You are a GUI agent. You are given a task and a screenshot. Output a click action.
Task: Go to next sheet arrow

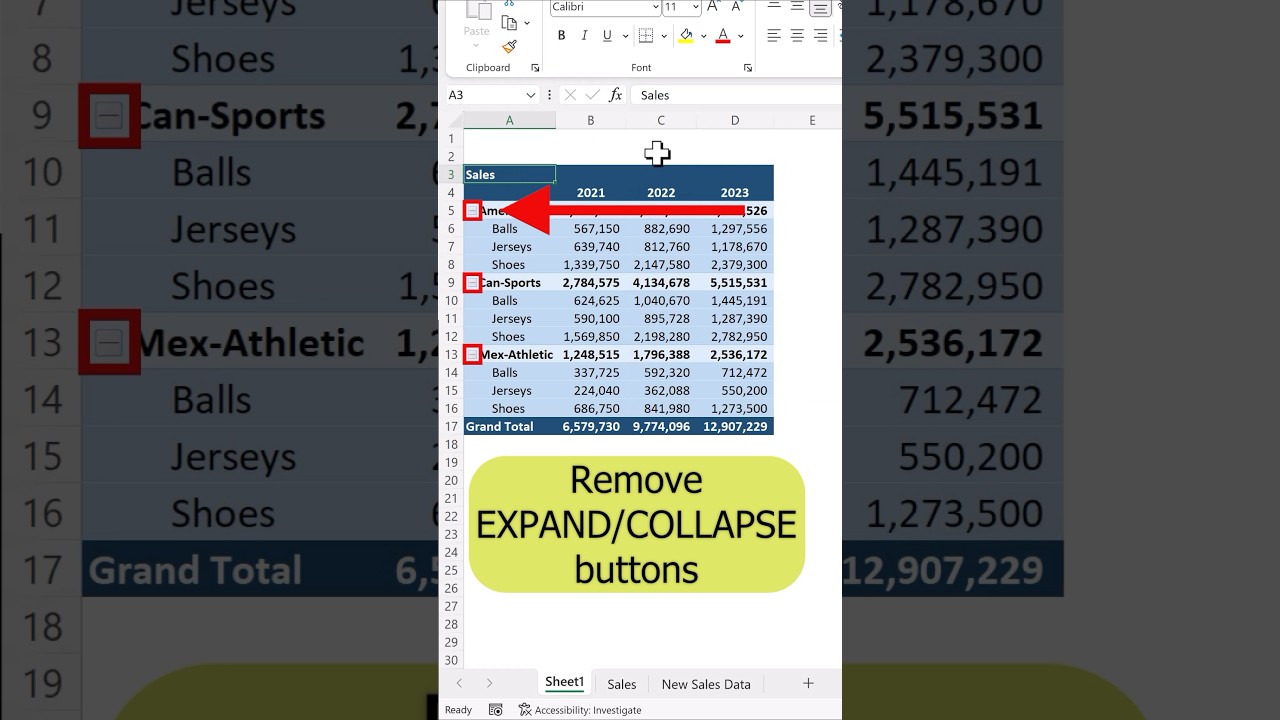coord(489,683)
